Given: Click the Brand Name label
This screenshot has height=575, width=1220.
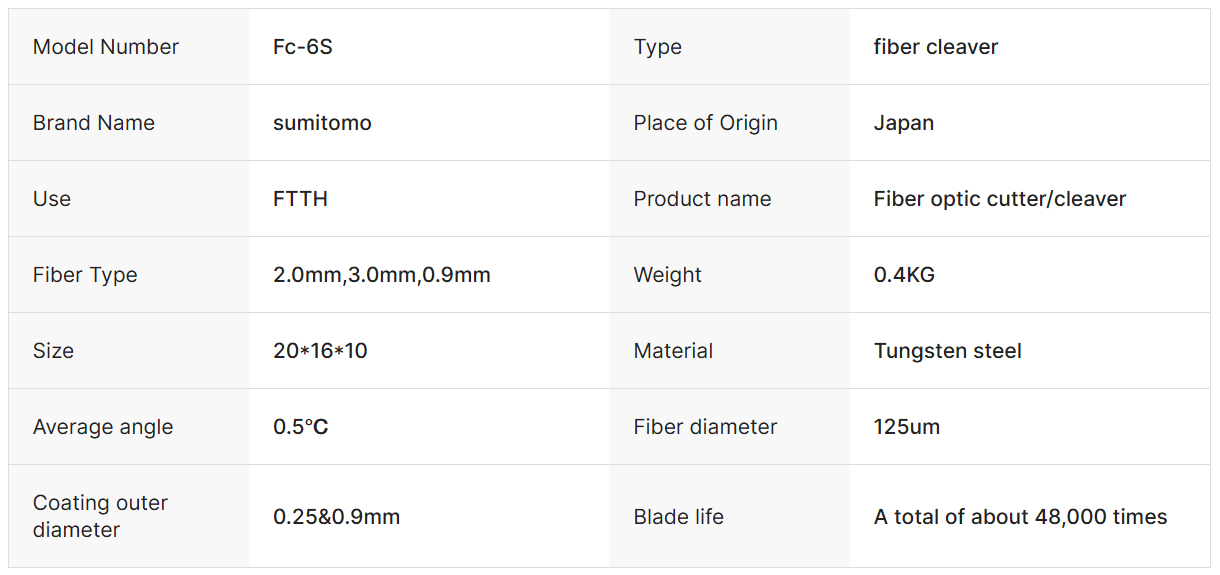Looking at the screenshot, I should pos(94,123).
